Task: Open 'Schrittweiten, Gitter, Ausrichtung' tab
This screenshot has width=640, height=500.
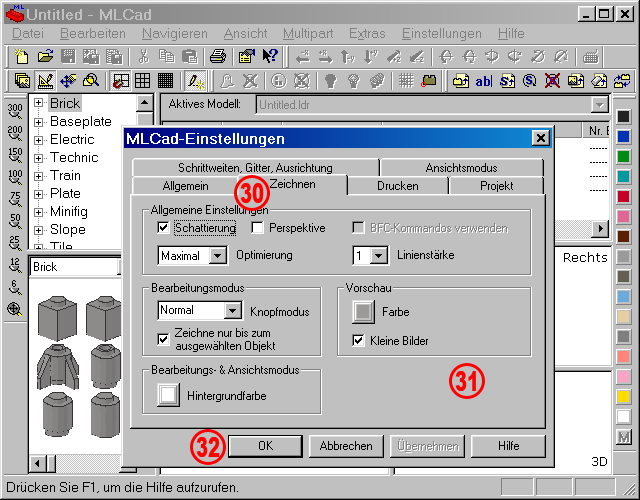Action: click(256, 168)
